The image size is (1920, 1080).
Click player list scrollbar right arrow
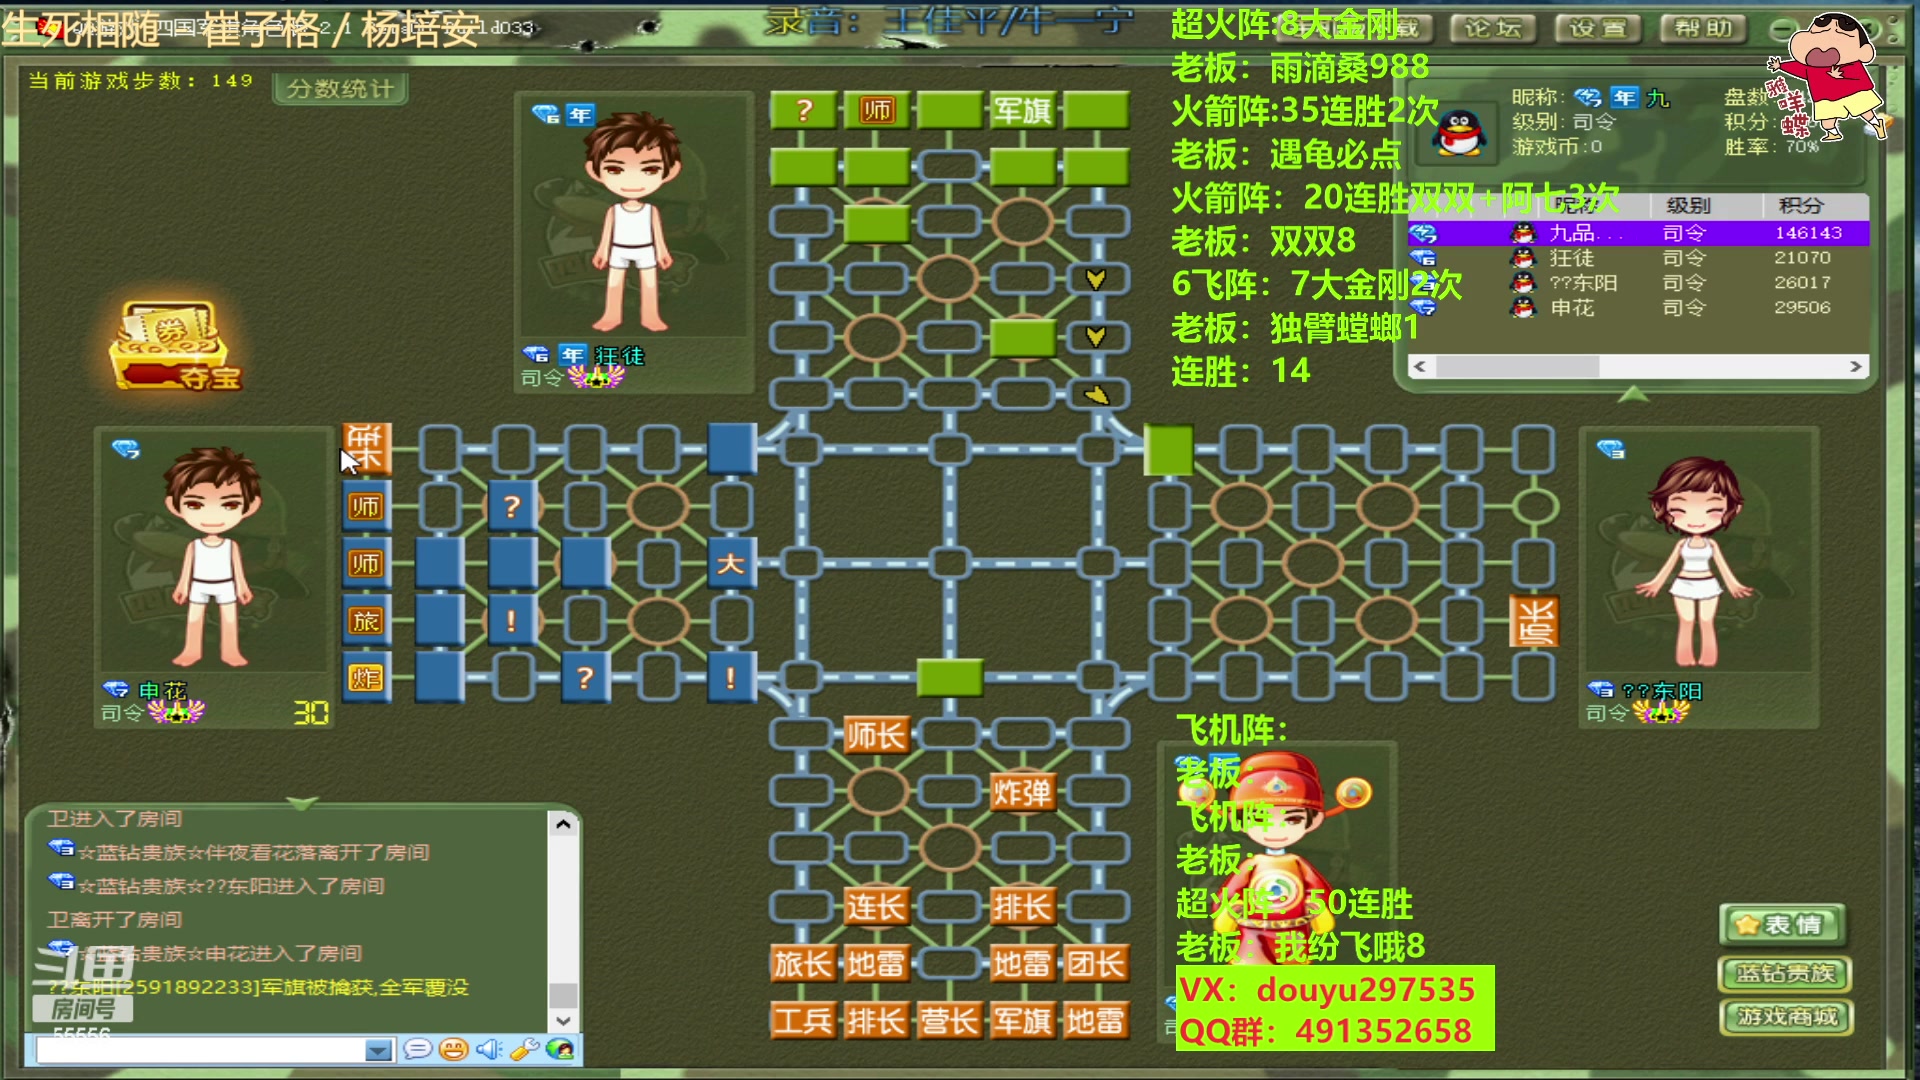coord(1856,367)
